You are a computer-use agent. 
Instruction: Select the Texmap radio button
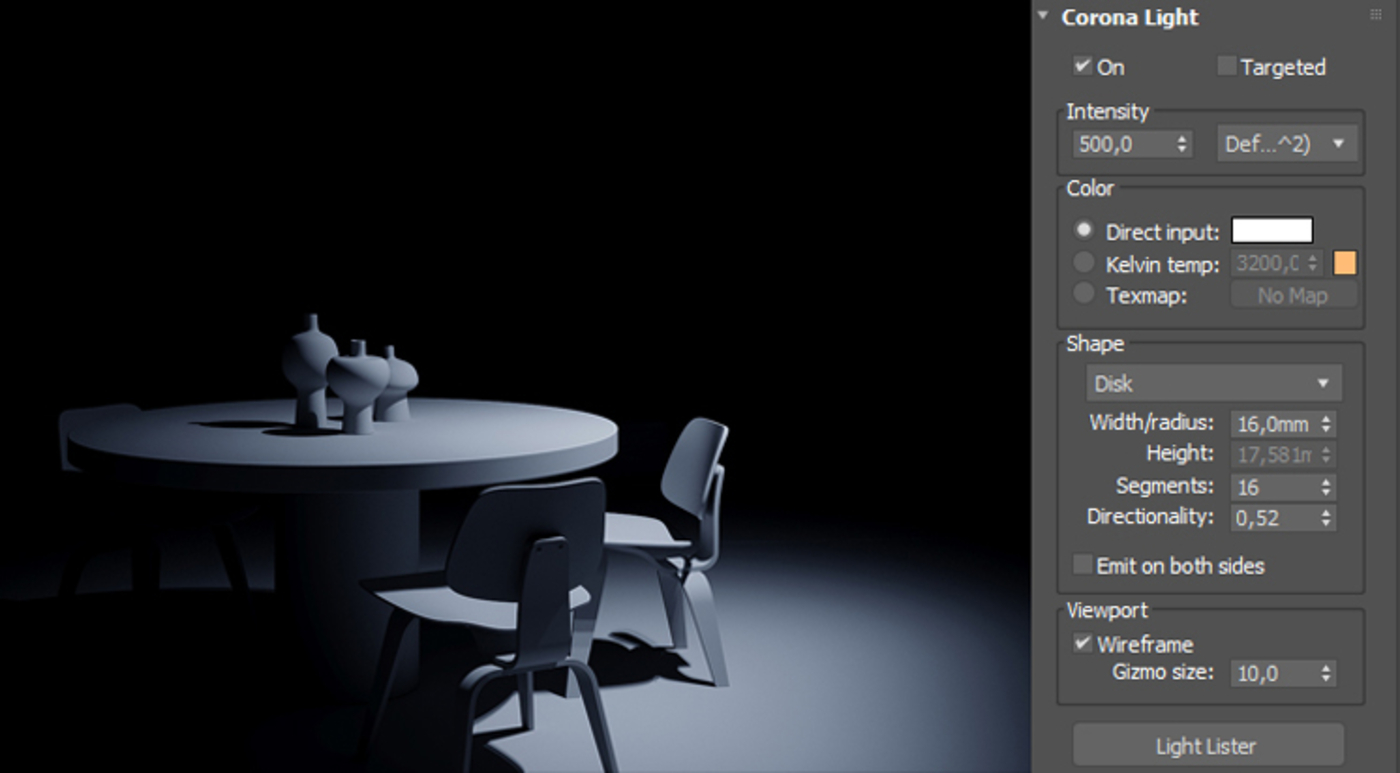point(1084,294)
